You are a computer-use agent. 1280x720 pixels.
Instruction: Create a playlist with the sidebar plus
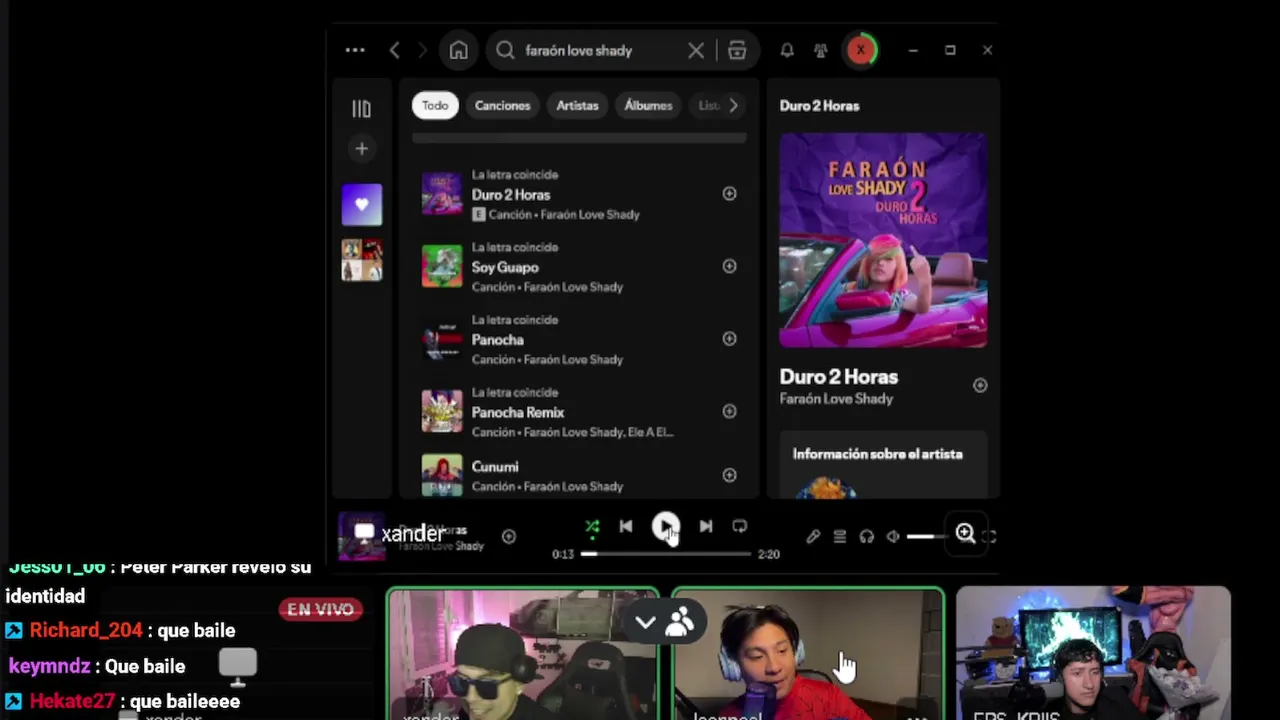[361, 149]
